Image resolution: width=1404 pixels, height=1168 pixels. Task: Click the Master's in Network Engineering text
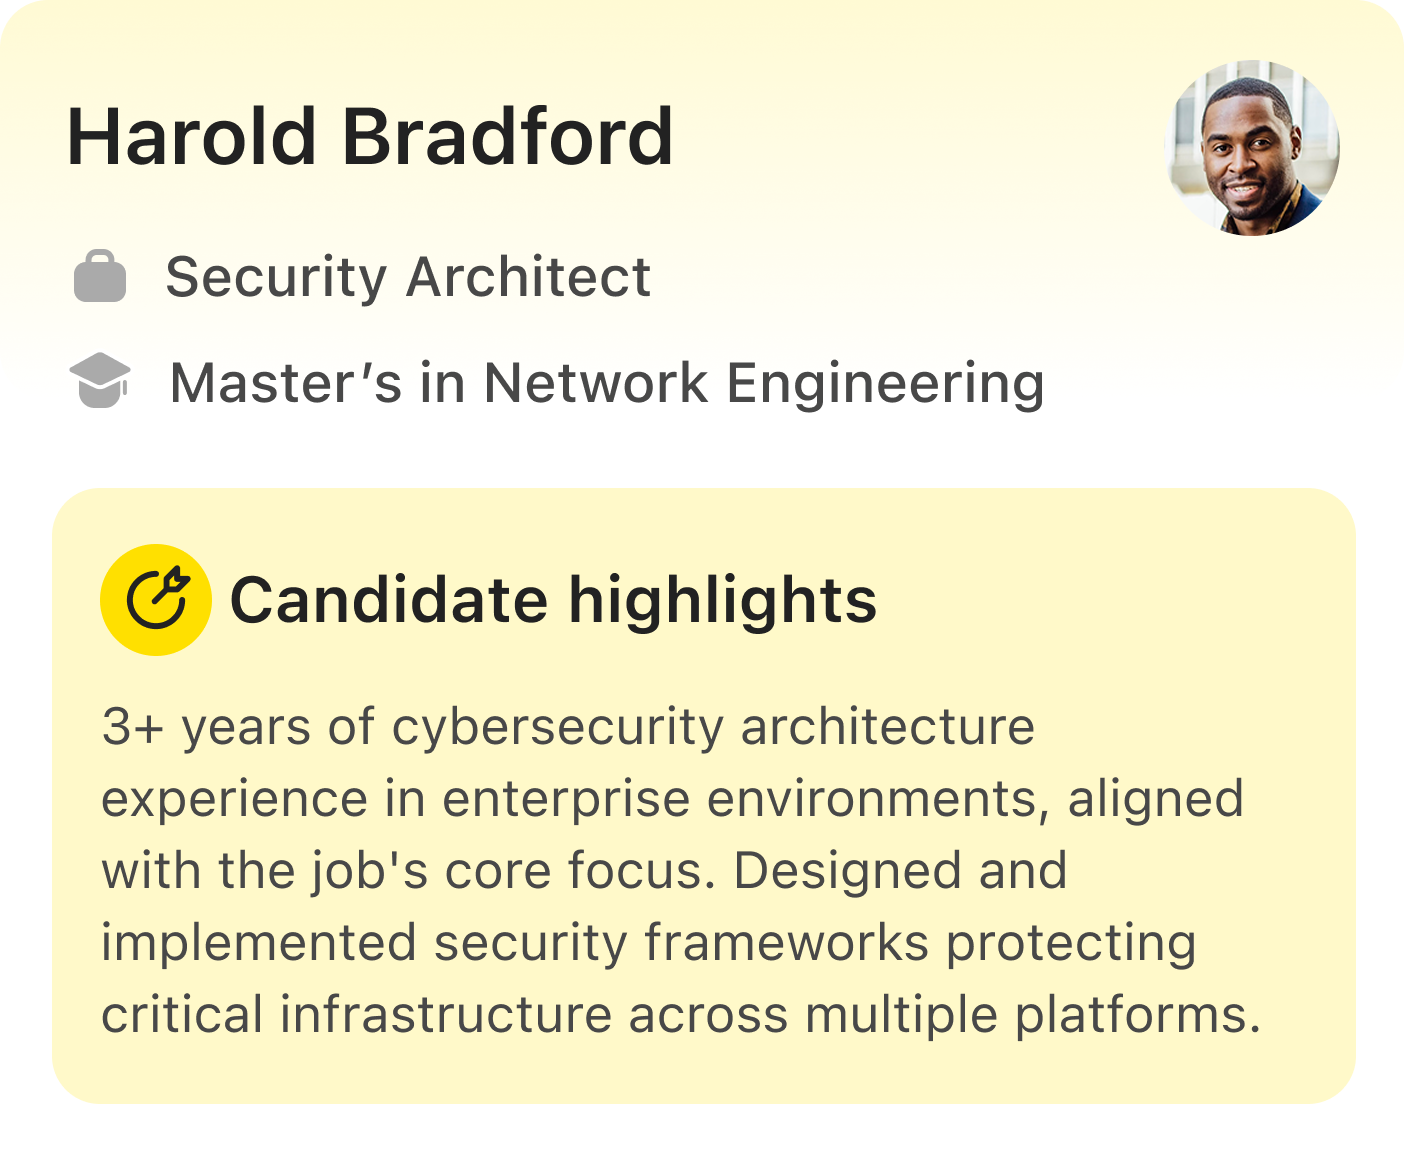point(607,383)
